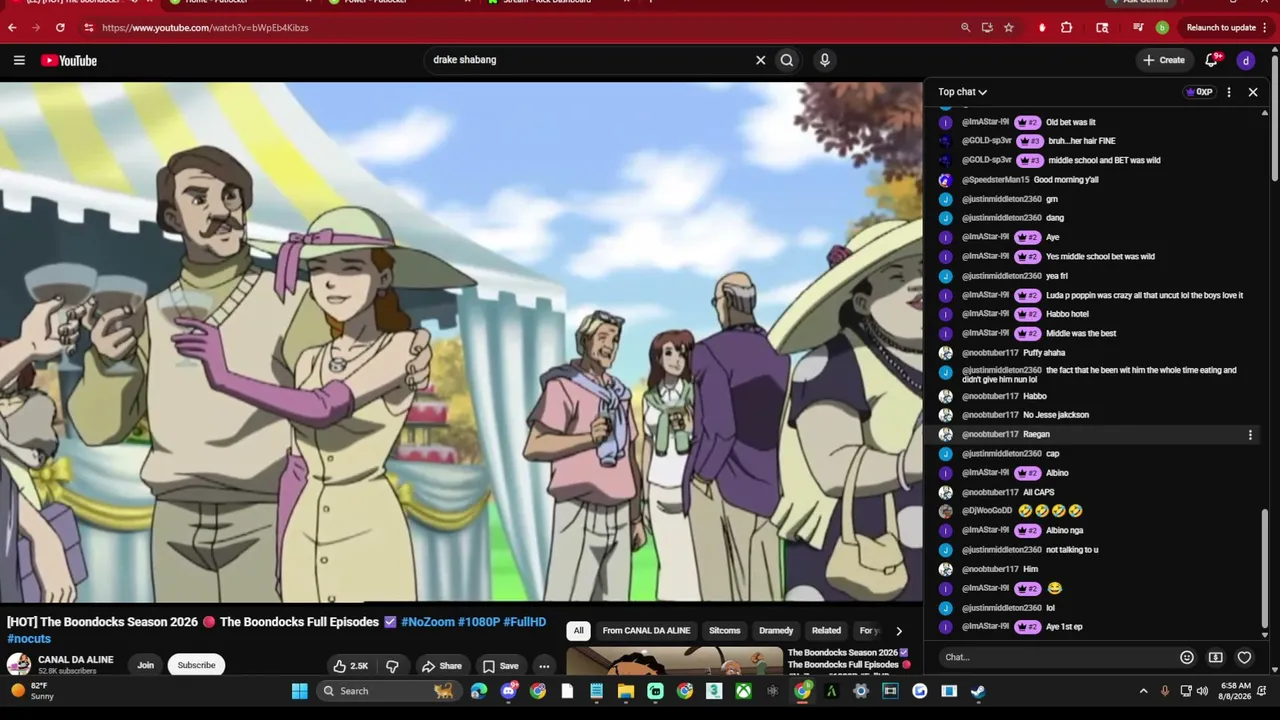Open more options in the chat header

pyautogui.click(x=1229, y=92)
